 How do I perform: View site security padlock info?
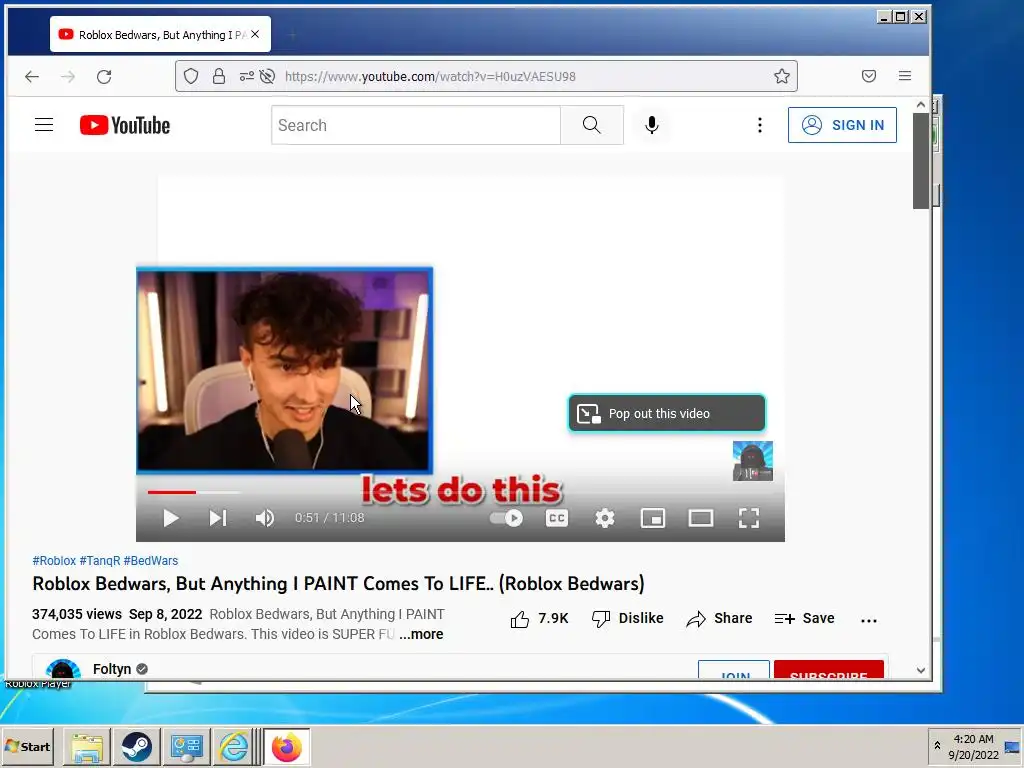click(x=219, y=76)
